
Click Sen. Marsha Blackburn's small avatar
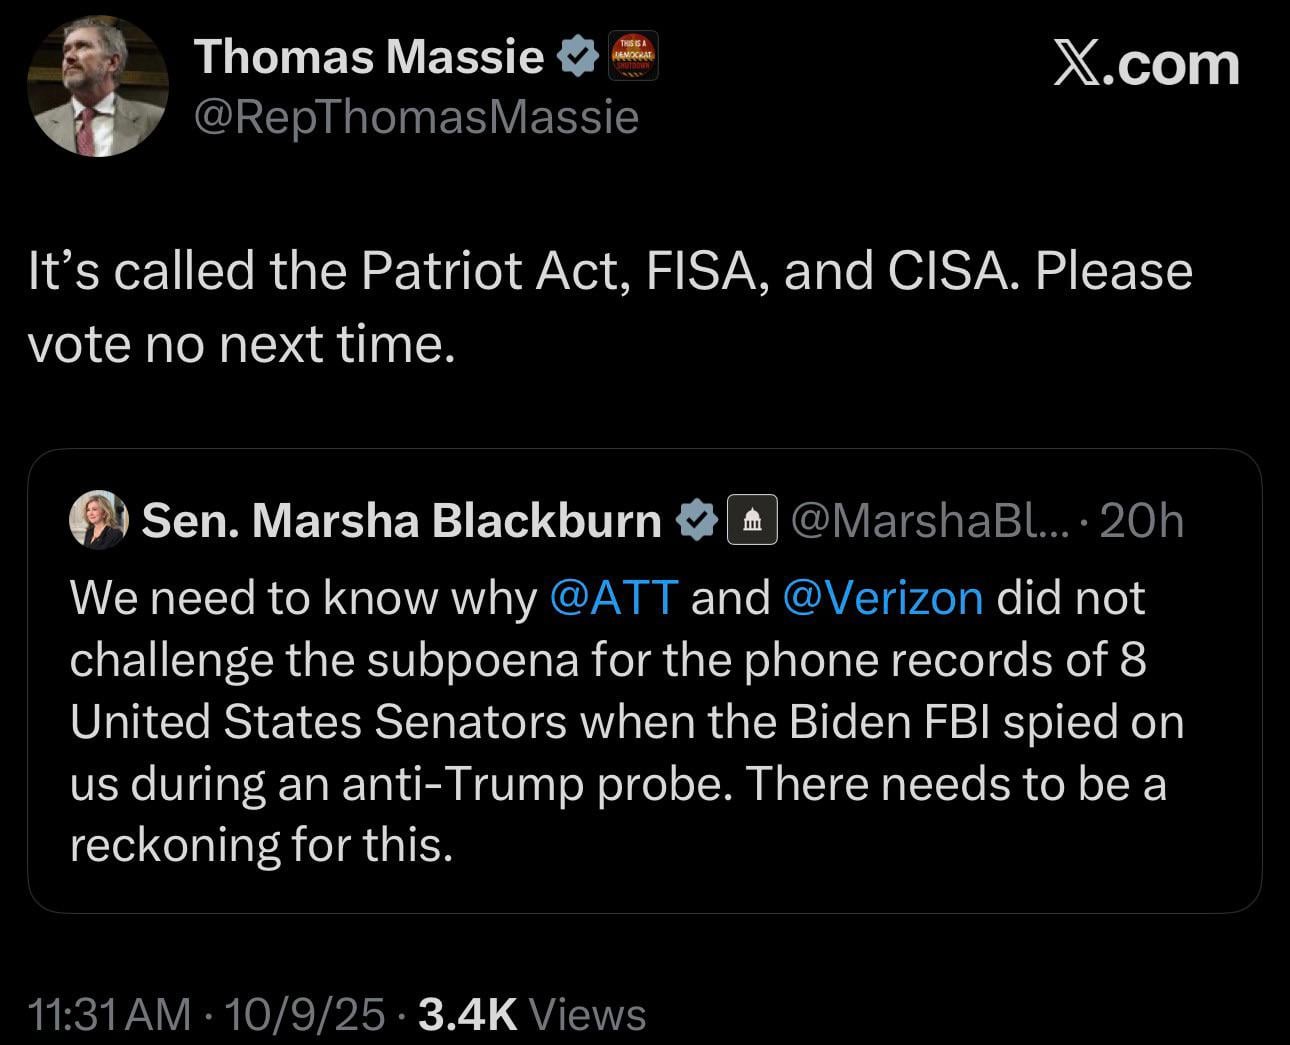(99, 521)
